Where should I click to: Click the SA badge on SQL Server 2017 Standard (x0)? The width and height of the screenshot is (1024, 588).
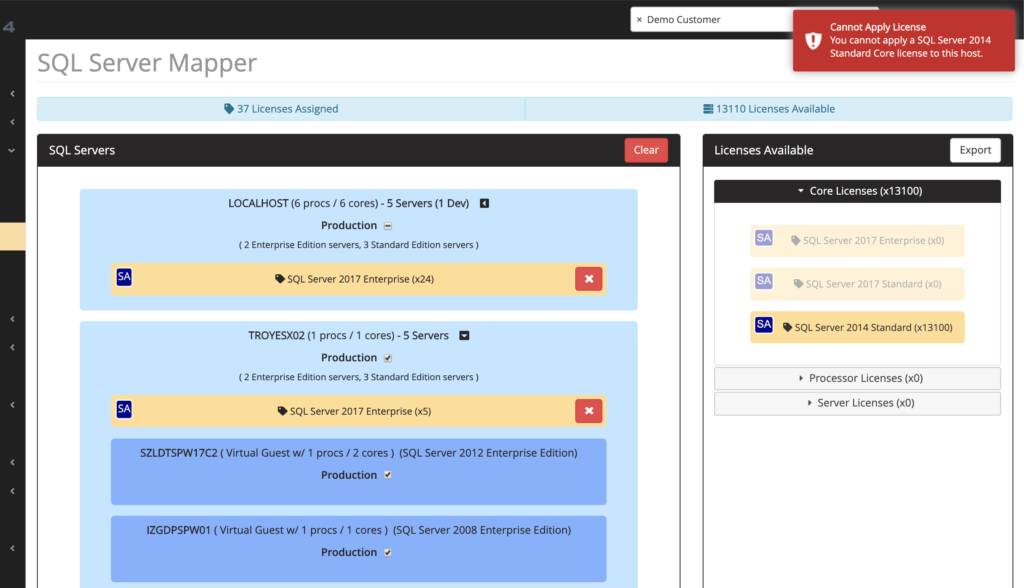763,283
